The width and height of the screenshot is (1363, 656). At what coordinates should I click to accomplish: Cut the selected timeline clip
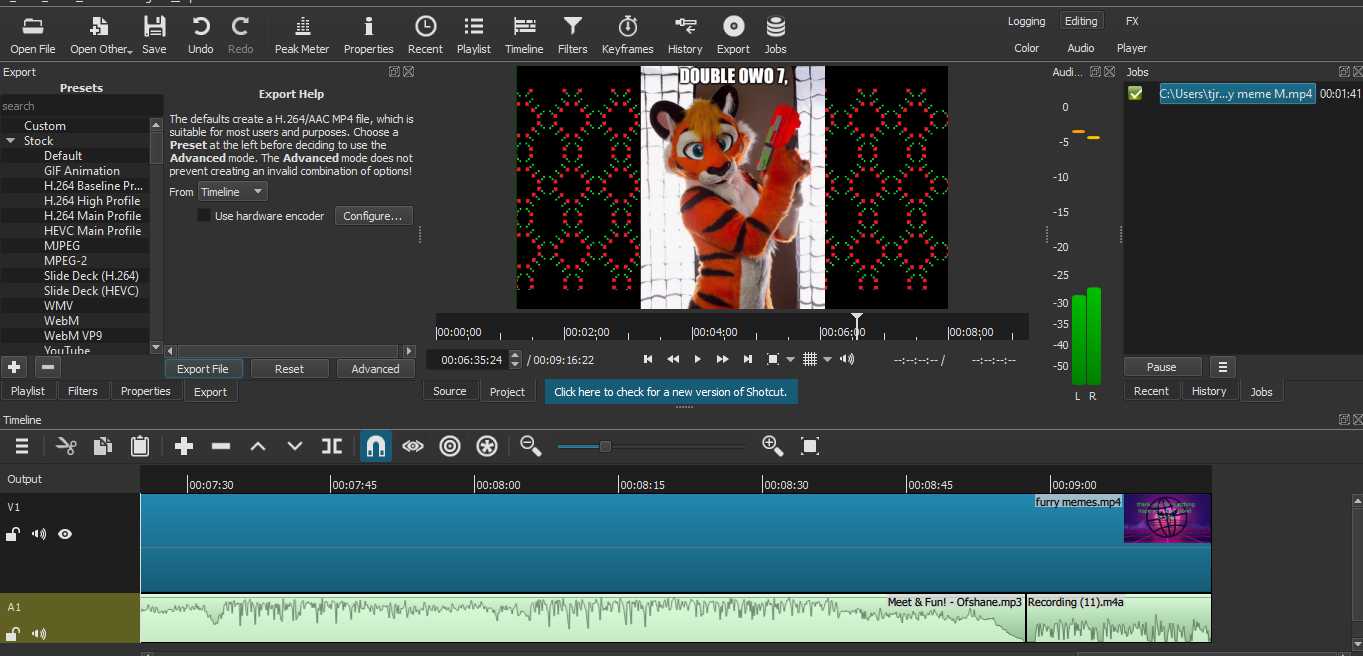coord(66,447)
